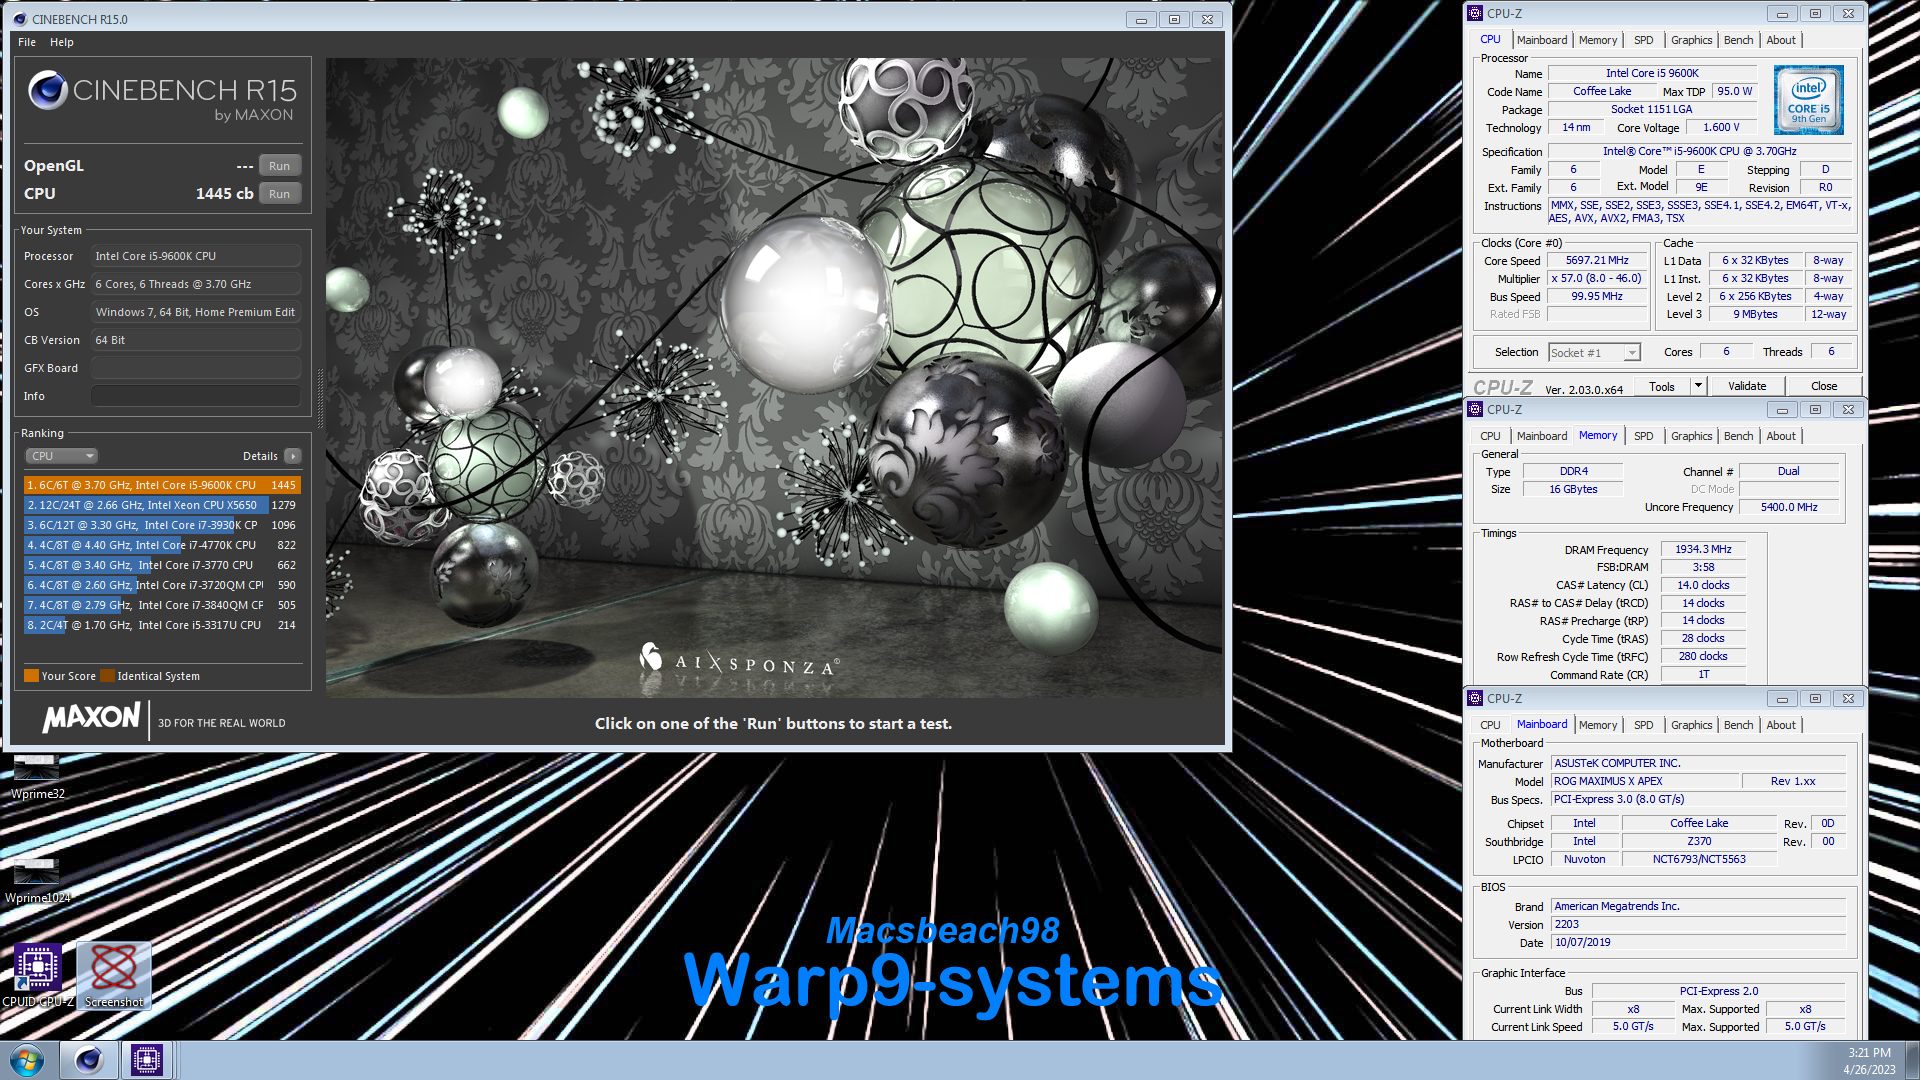The height and width of the screenshot is (1080, 1920).
Task: Click Your Score orange legend swatch
Action: (x=31, y=676)
